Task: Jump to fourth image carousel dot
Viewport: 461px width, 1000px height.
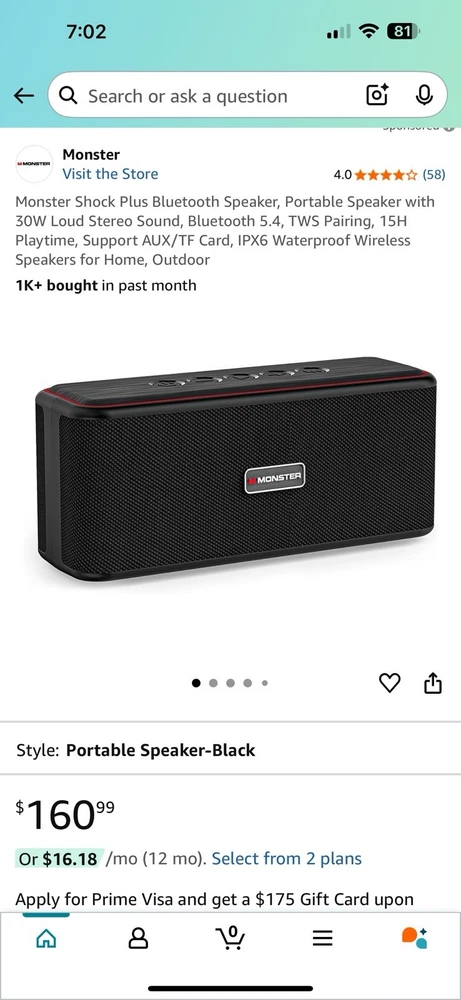Action: click(x=247, y=683)
